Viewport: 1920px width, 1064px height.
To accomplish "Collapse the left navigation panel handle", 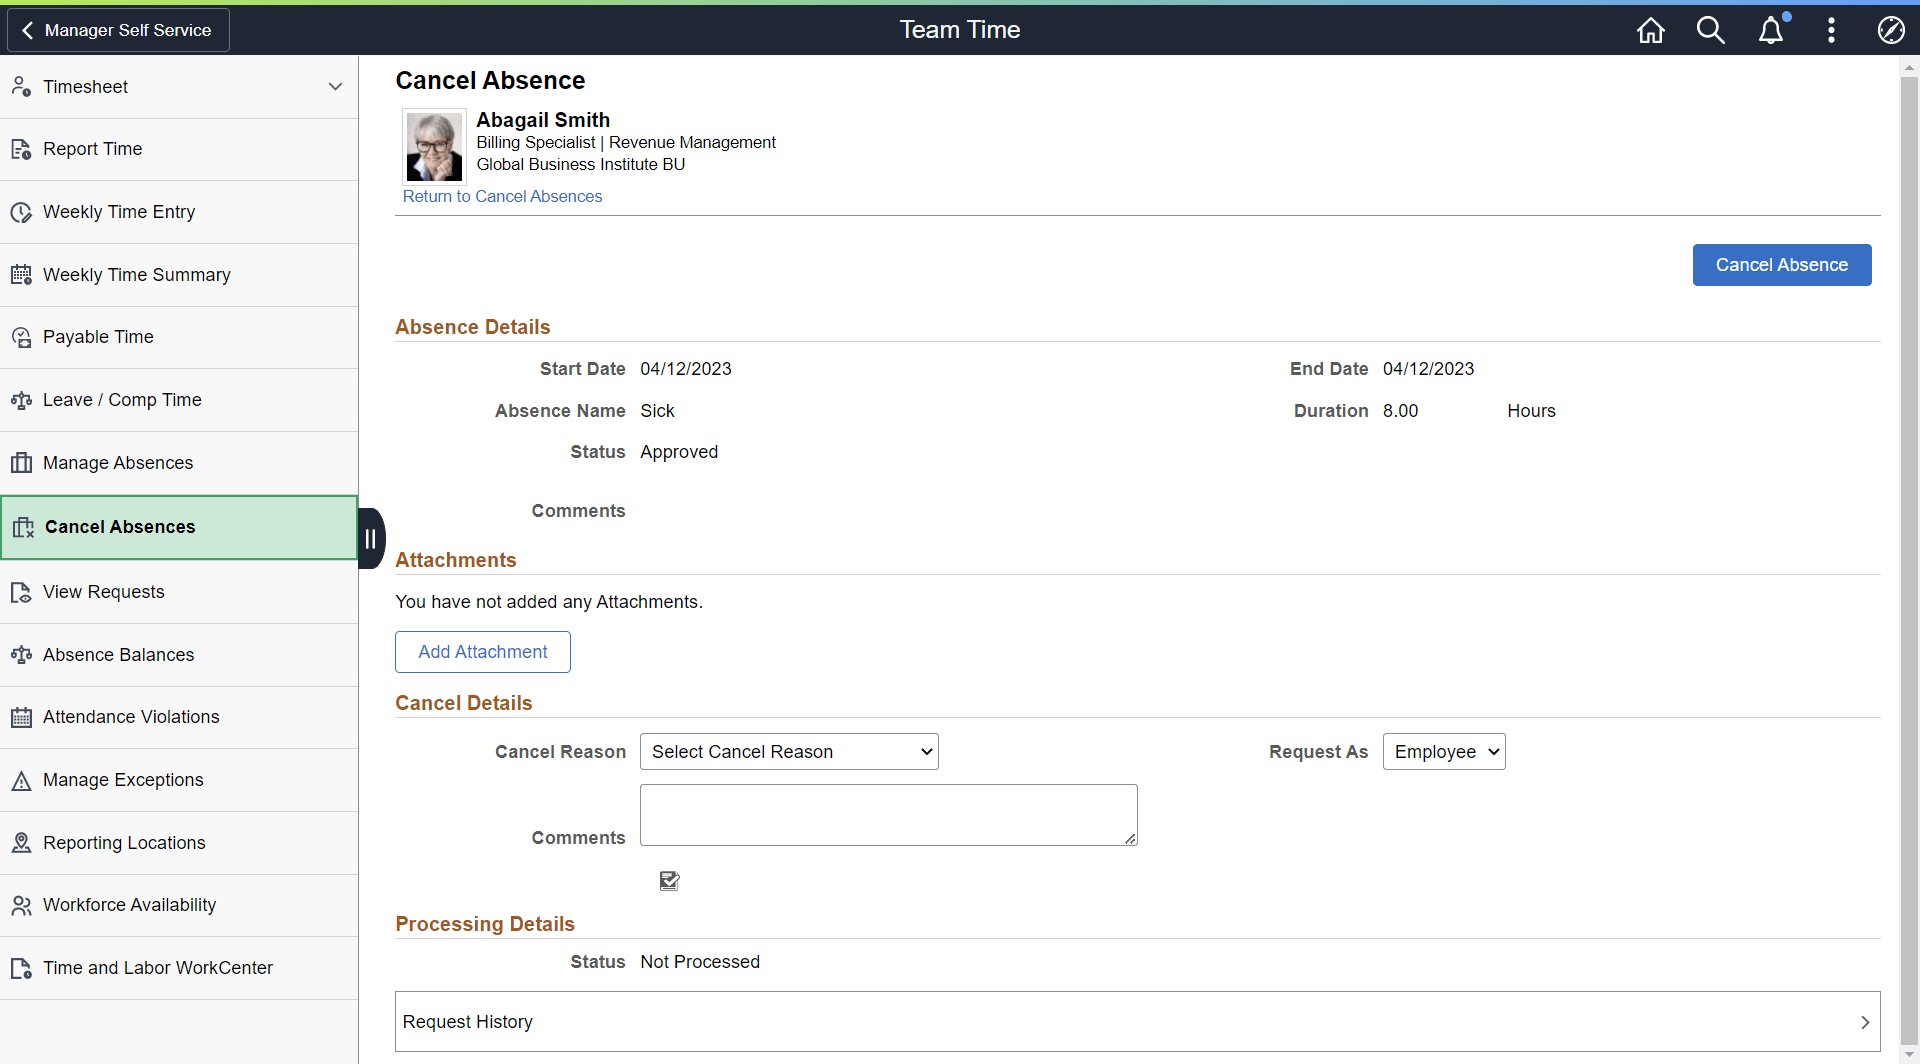I will [370, 538].
